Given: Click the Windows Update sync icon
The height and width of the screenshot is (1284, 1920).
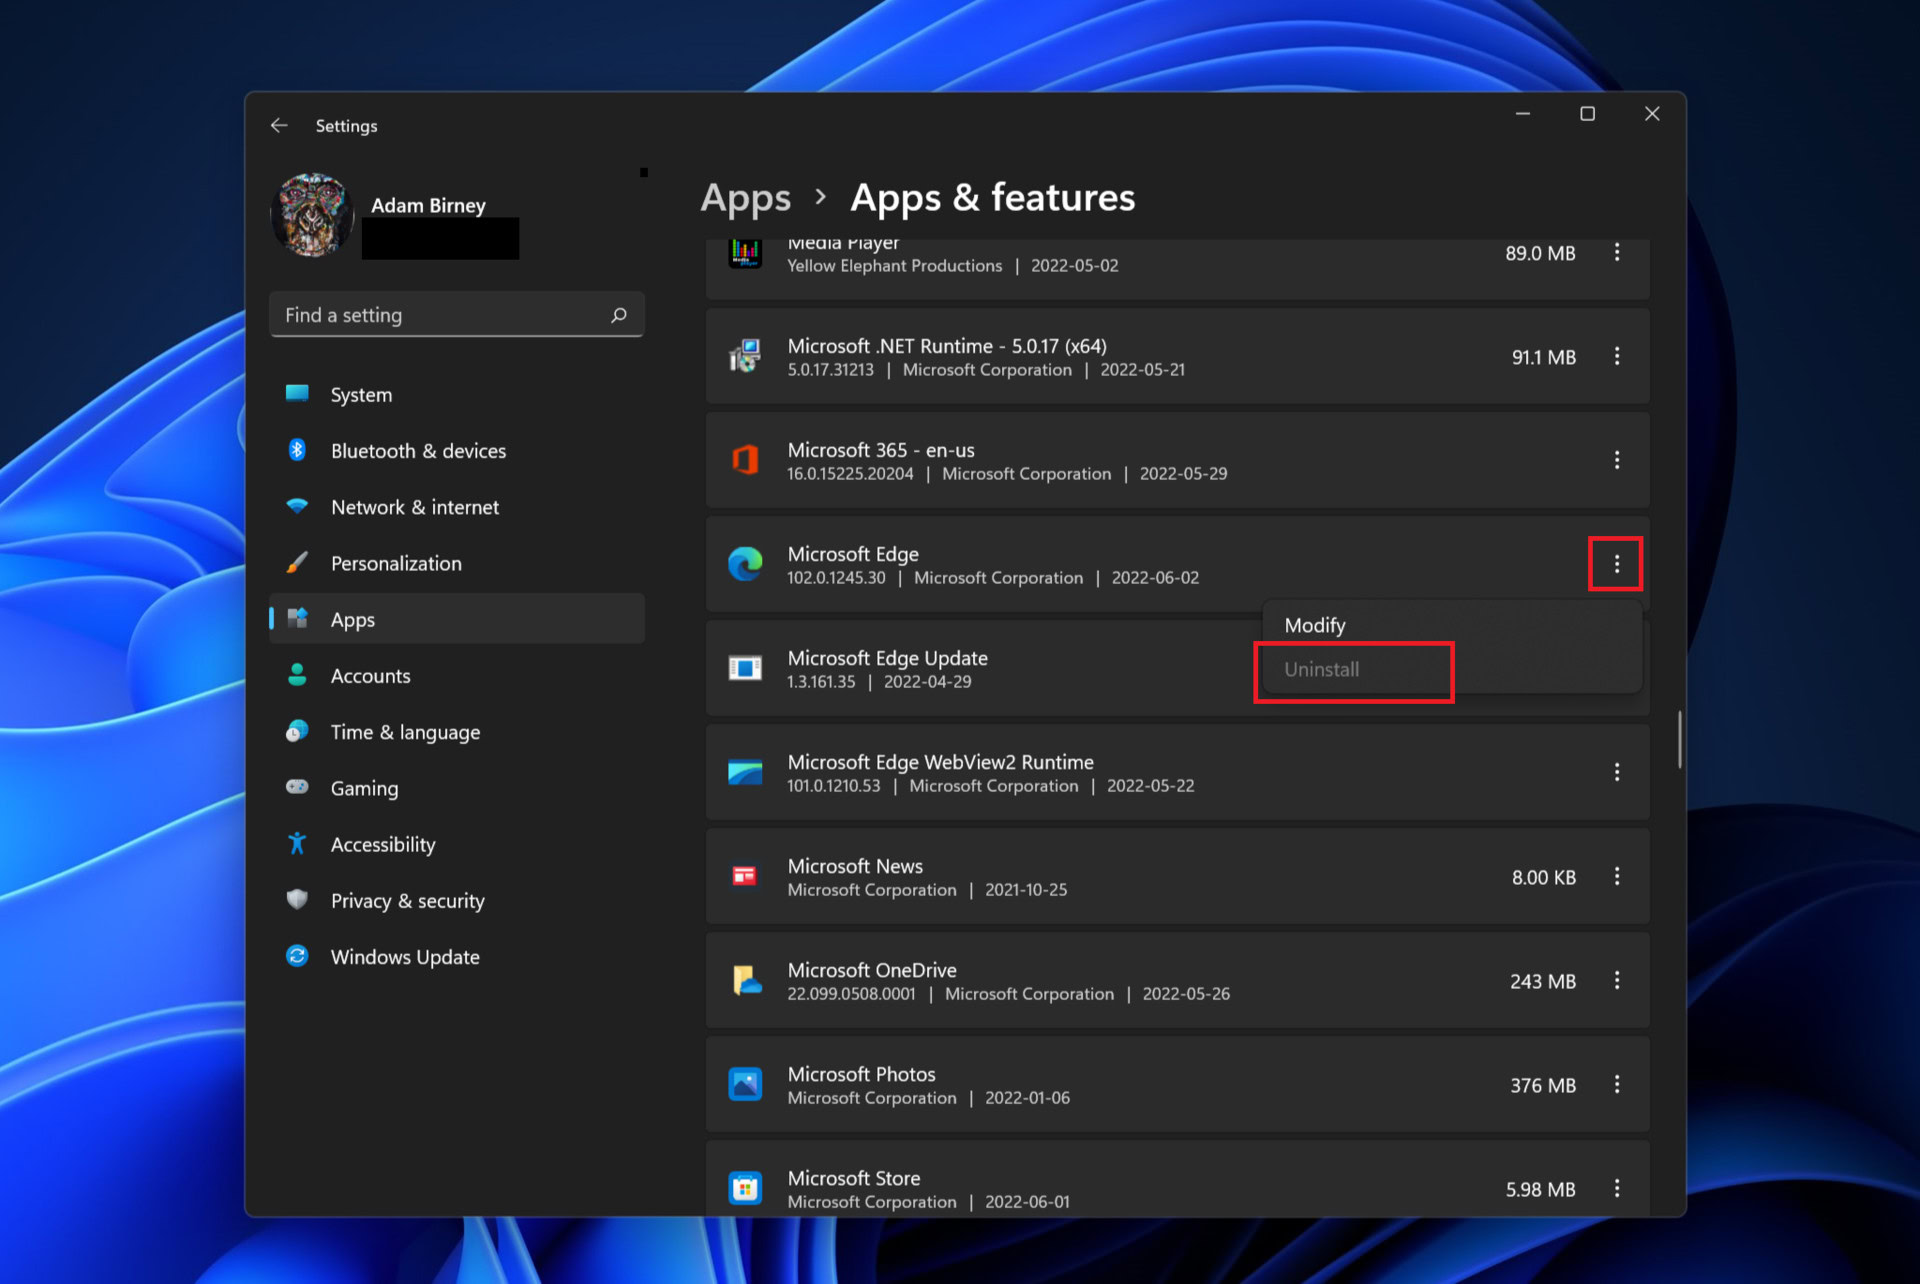Looking at the screenshot, I should (297, 956).
